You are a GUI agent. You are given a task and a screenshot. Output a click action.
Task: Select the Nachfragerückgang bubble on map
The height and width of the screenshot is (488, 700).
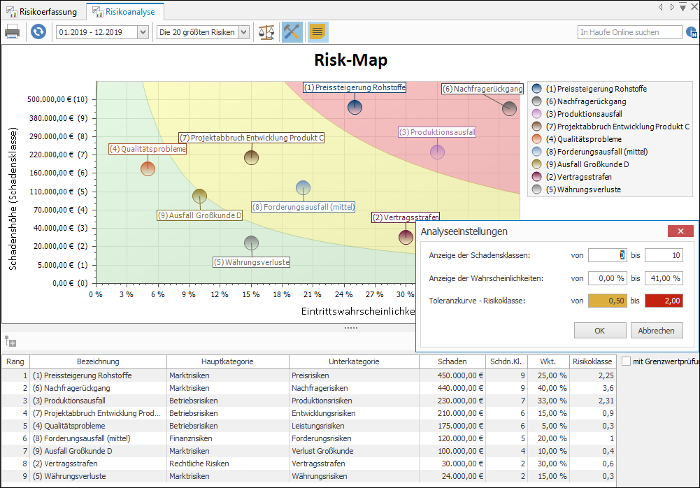(x=509, y=108)
